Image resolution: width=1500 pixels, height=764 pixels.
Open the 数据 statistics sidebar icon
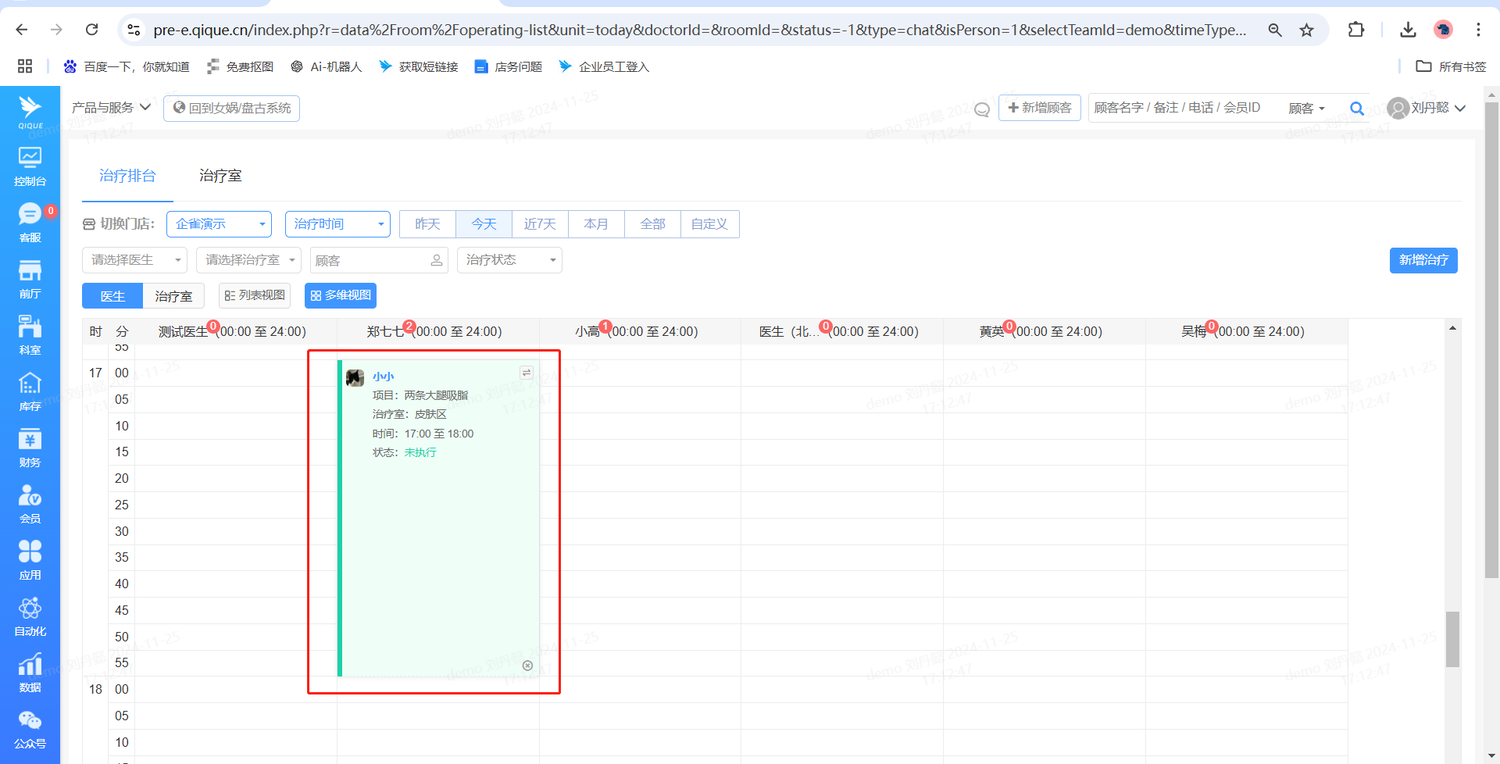[30, 672]
